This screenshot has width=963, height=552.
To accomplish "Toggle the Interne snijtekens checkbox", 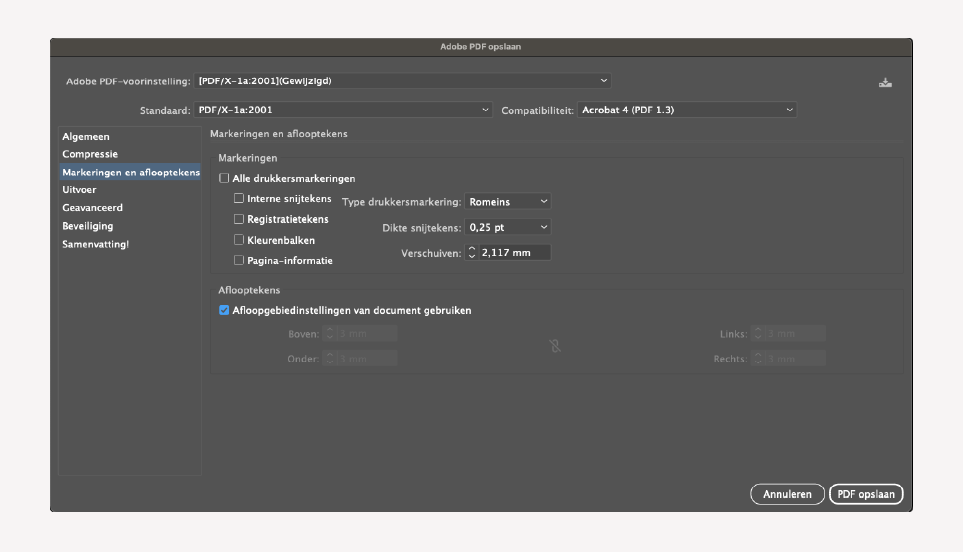I will (239, 199).
